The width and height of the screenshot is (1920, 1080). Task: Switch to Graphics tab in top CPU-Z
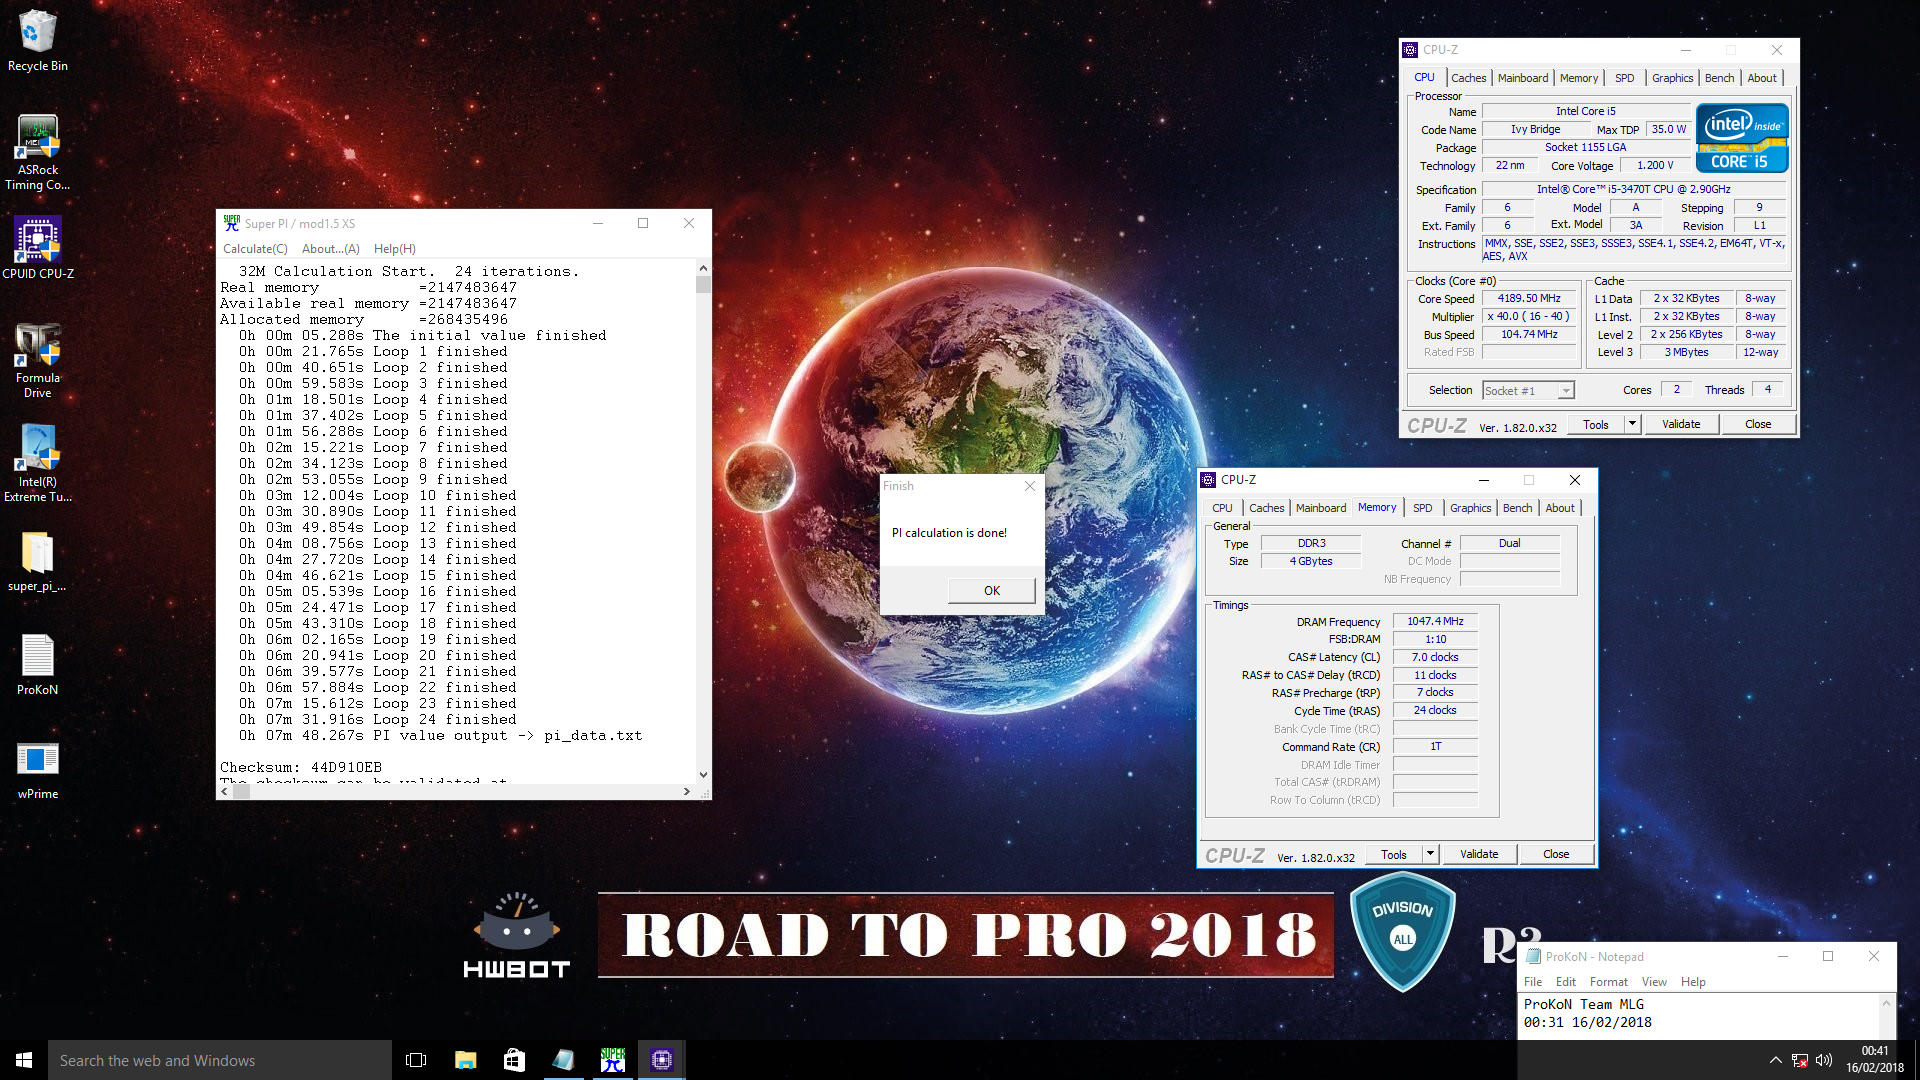click(1672, 78)
